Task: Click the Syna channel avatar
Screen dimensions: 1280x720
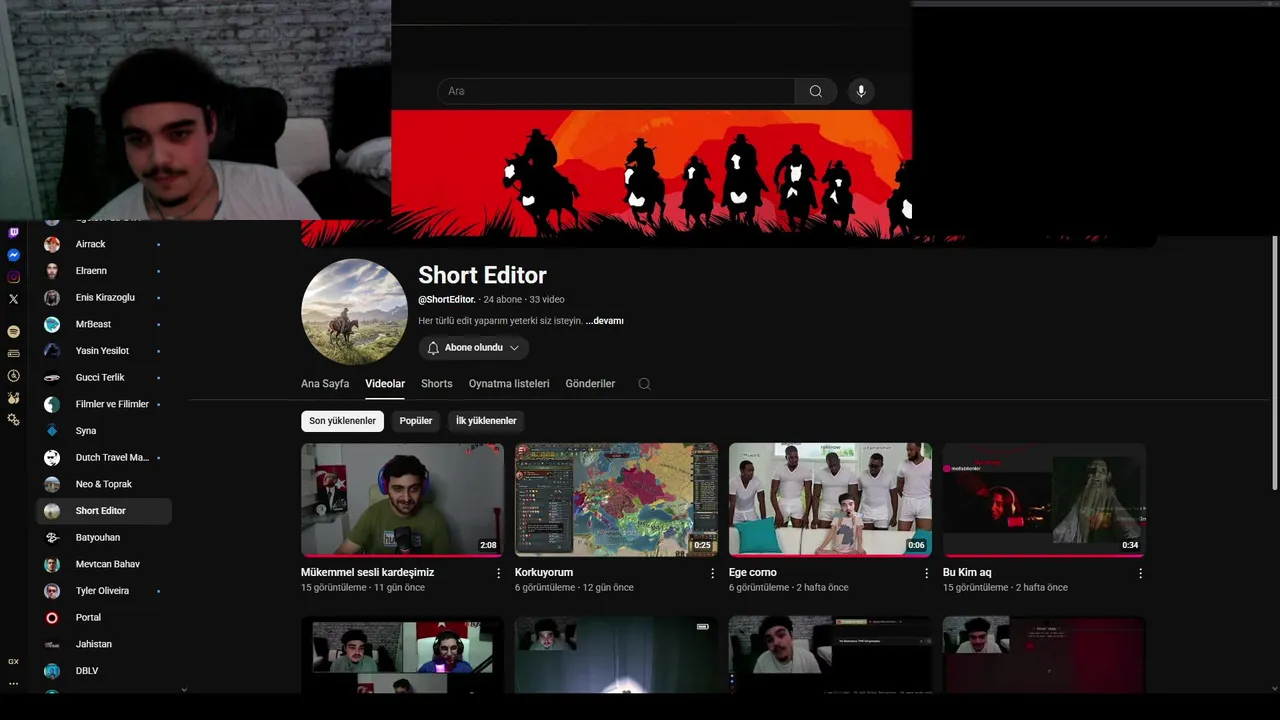Action: [52, 431]
